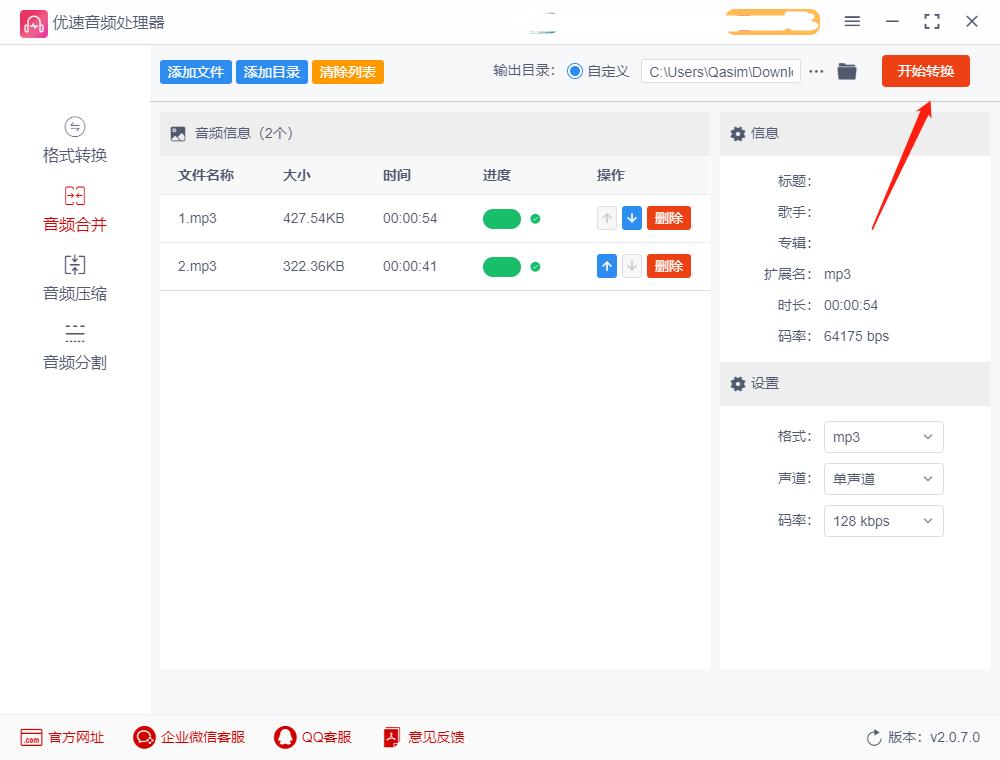The image size is (1000, 760).
Task: Open the output folder icon
Action: click(x=847, y=71)
